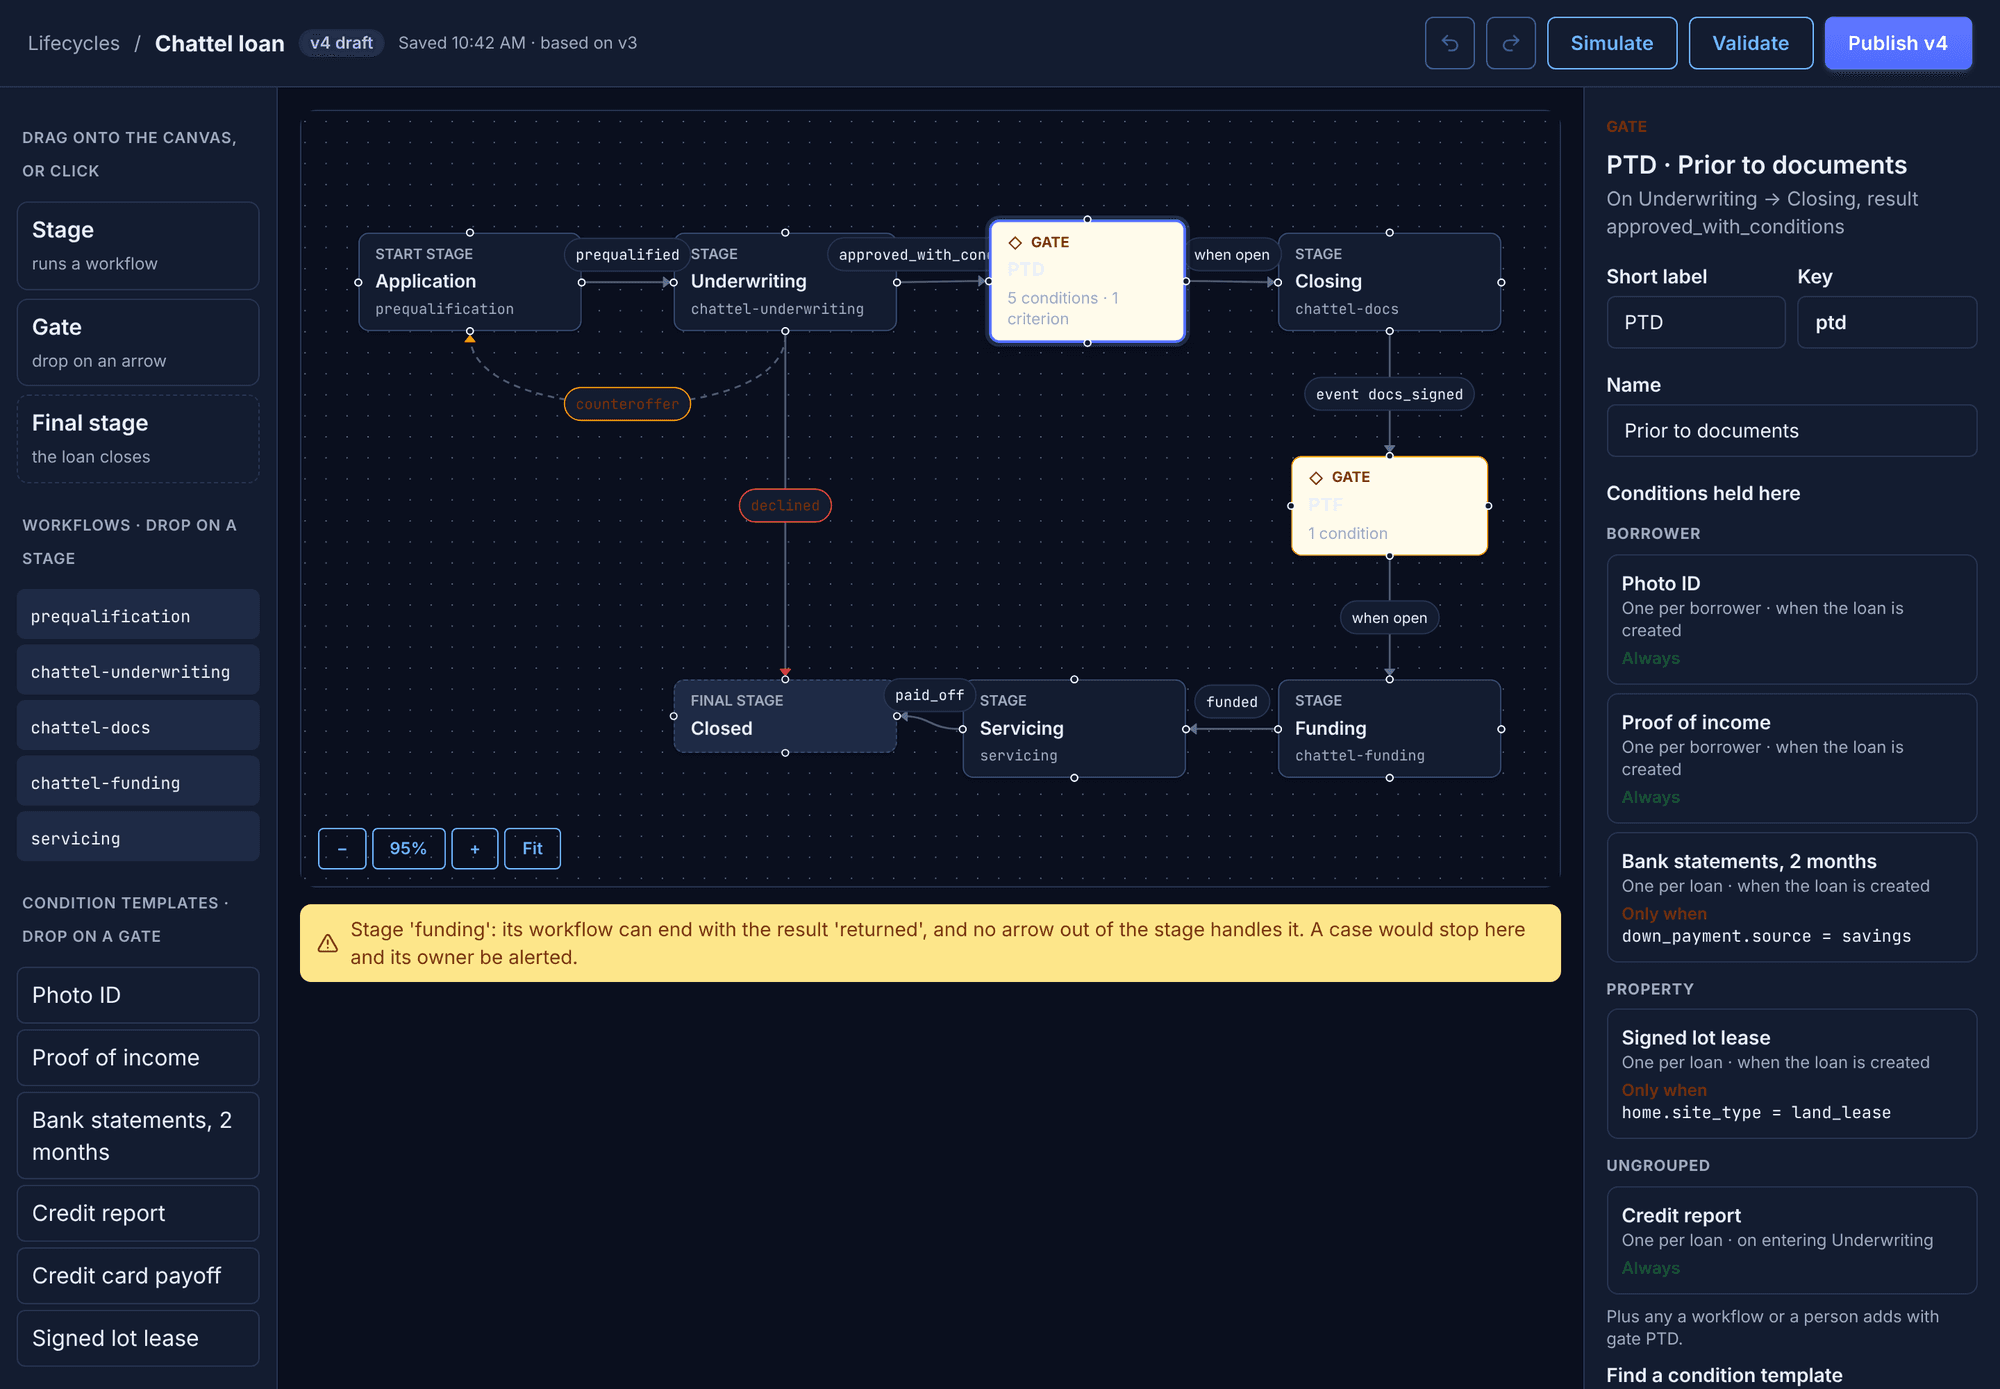
Task: Select the chattel-funding workflow chip
Action: pos(138,782)
